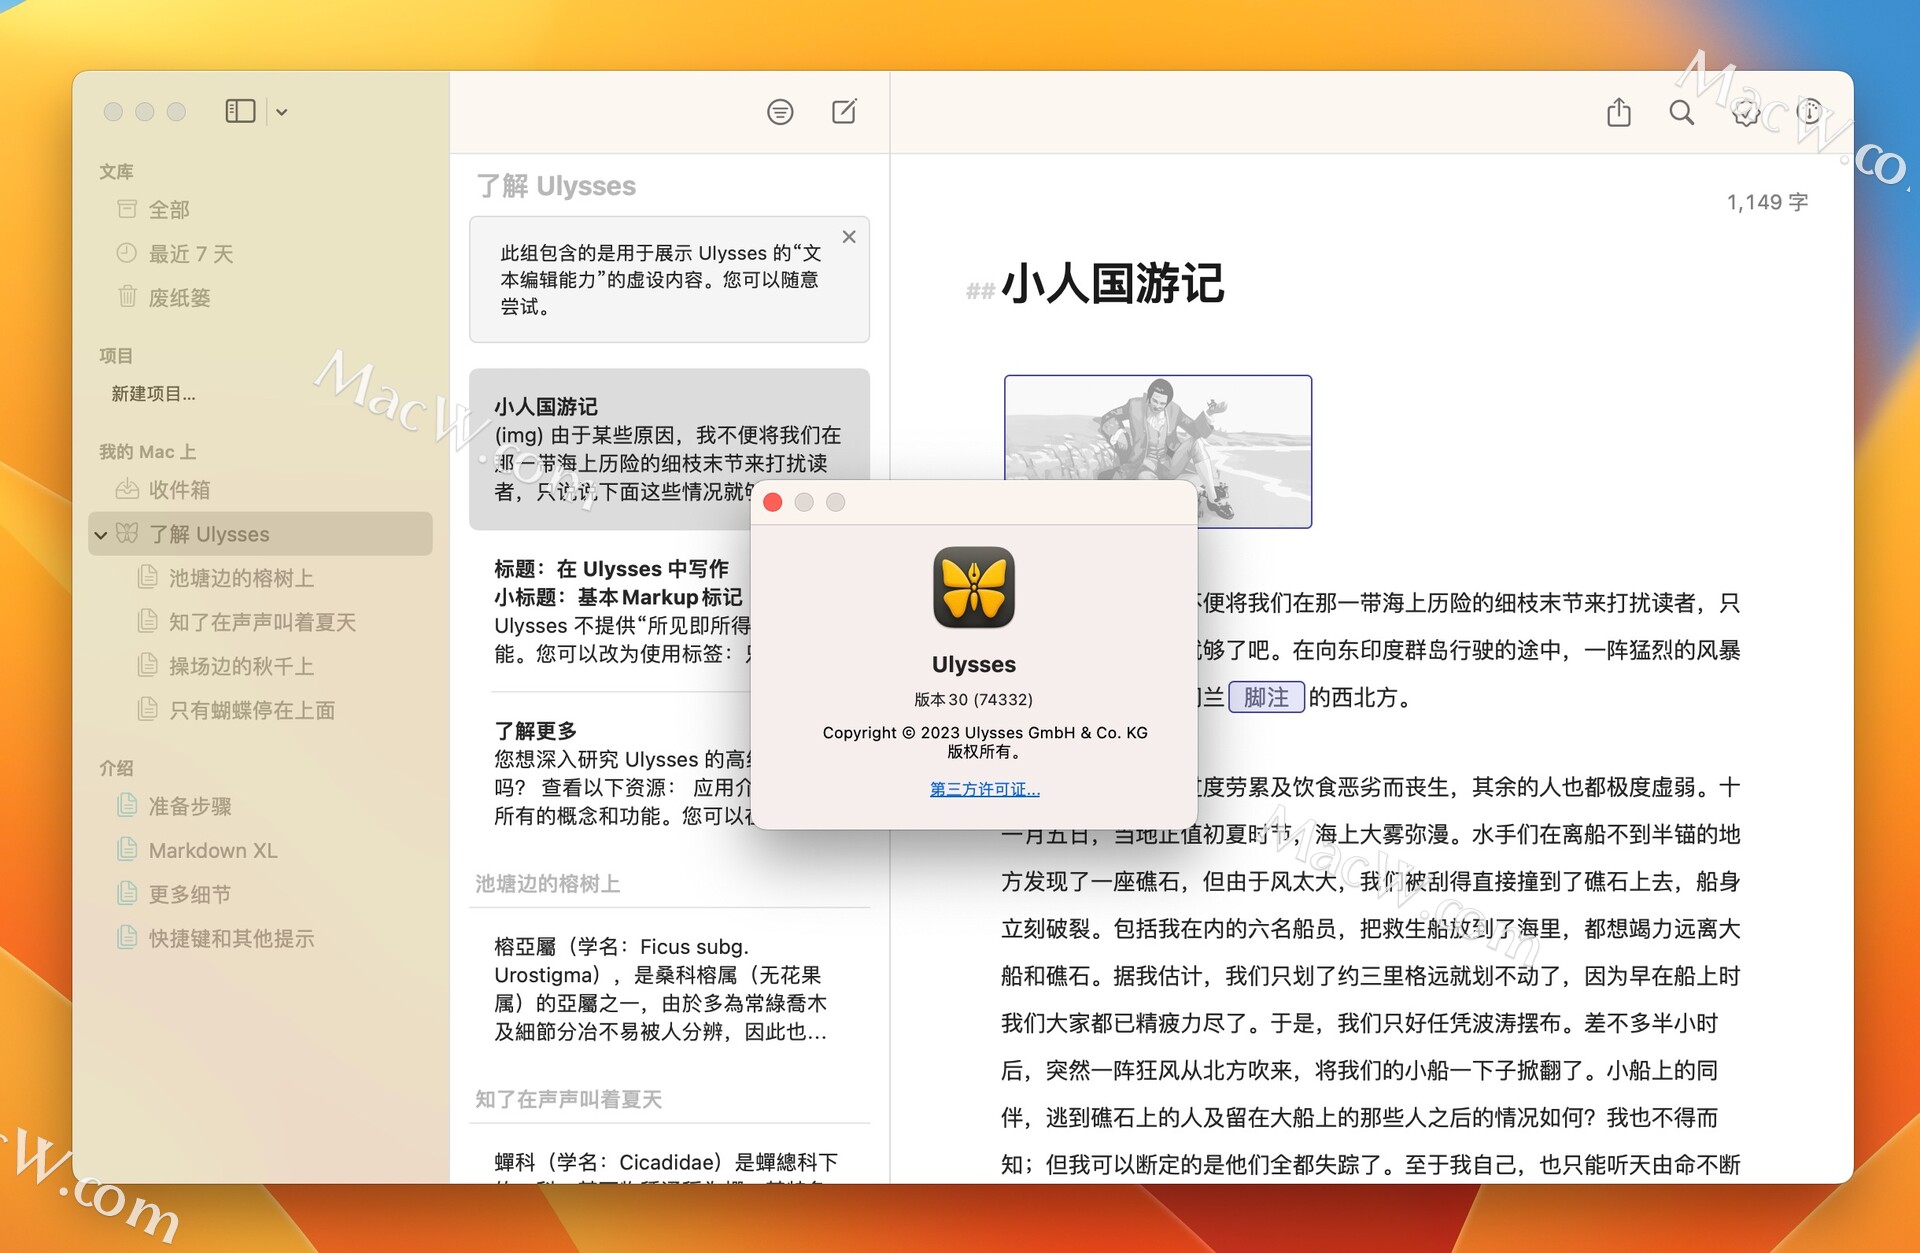Image resolution: width=1920 pixels, height=1253 pixels.
Task: Open the sheet list filter icon
Action: click(780, 112)
